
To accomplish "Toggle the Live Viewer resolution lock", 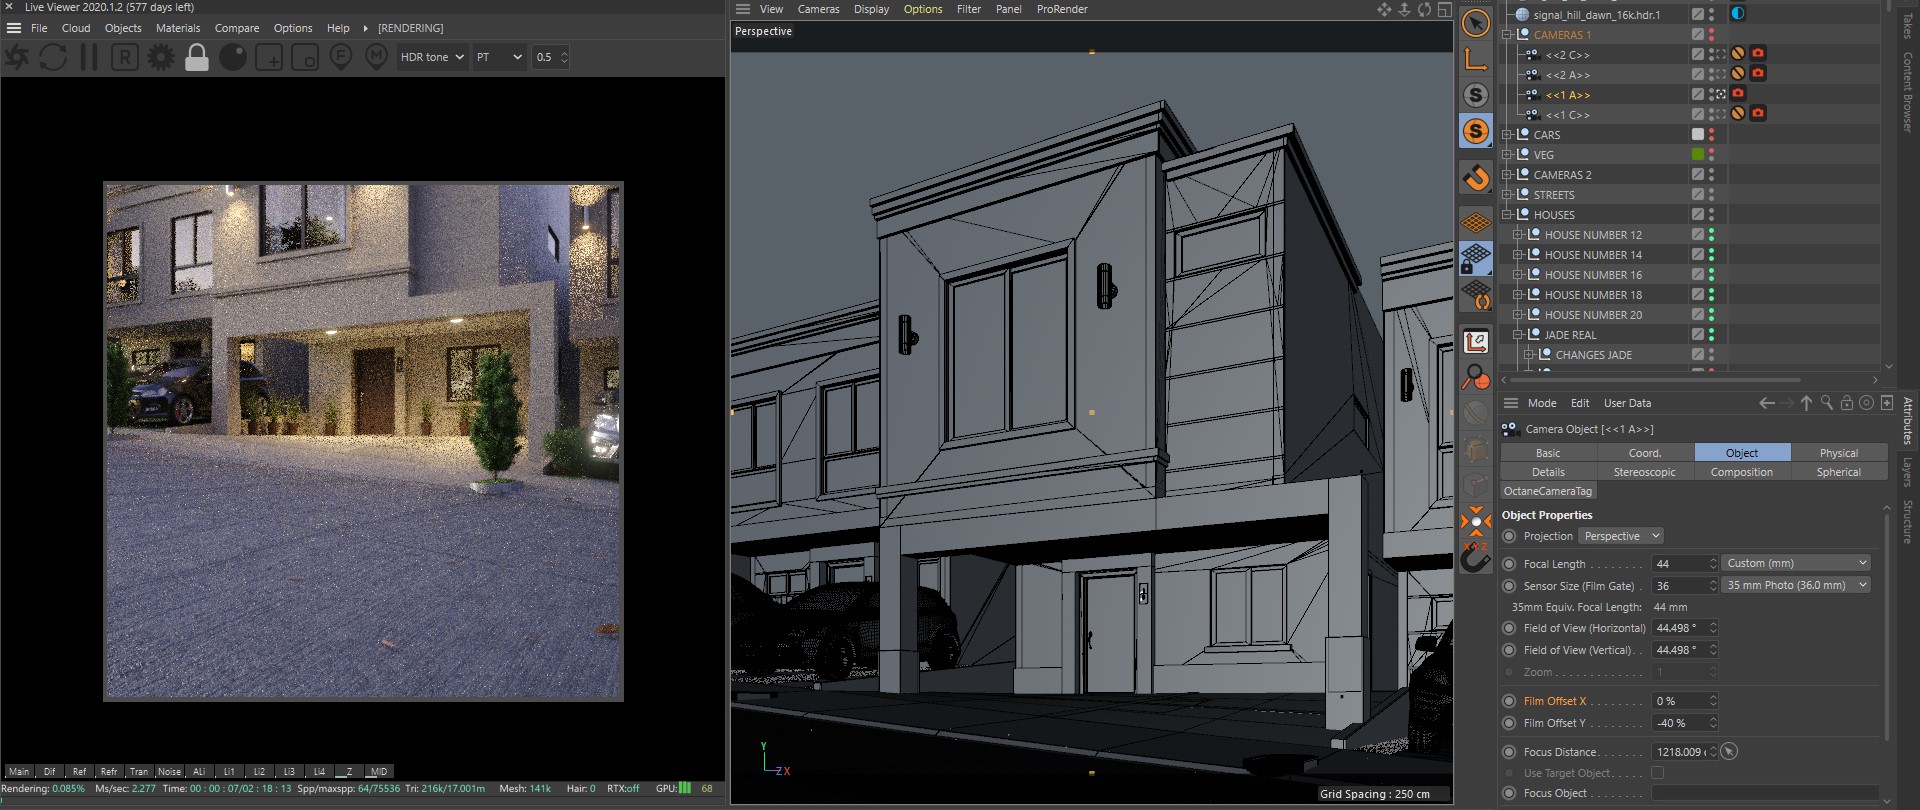I will click(197, 57).
